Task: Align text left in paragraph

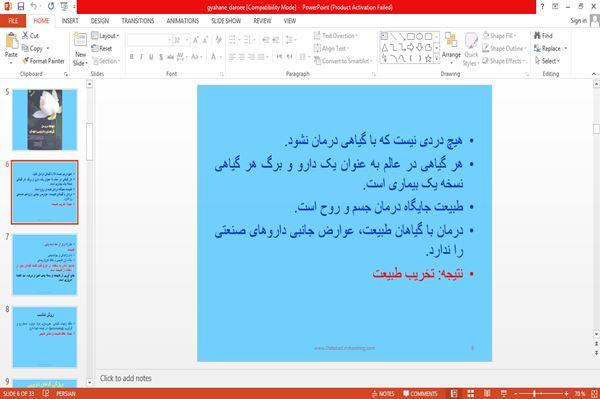Action: coord(232,57)
